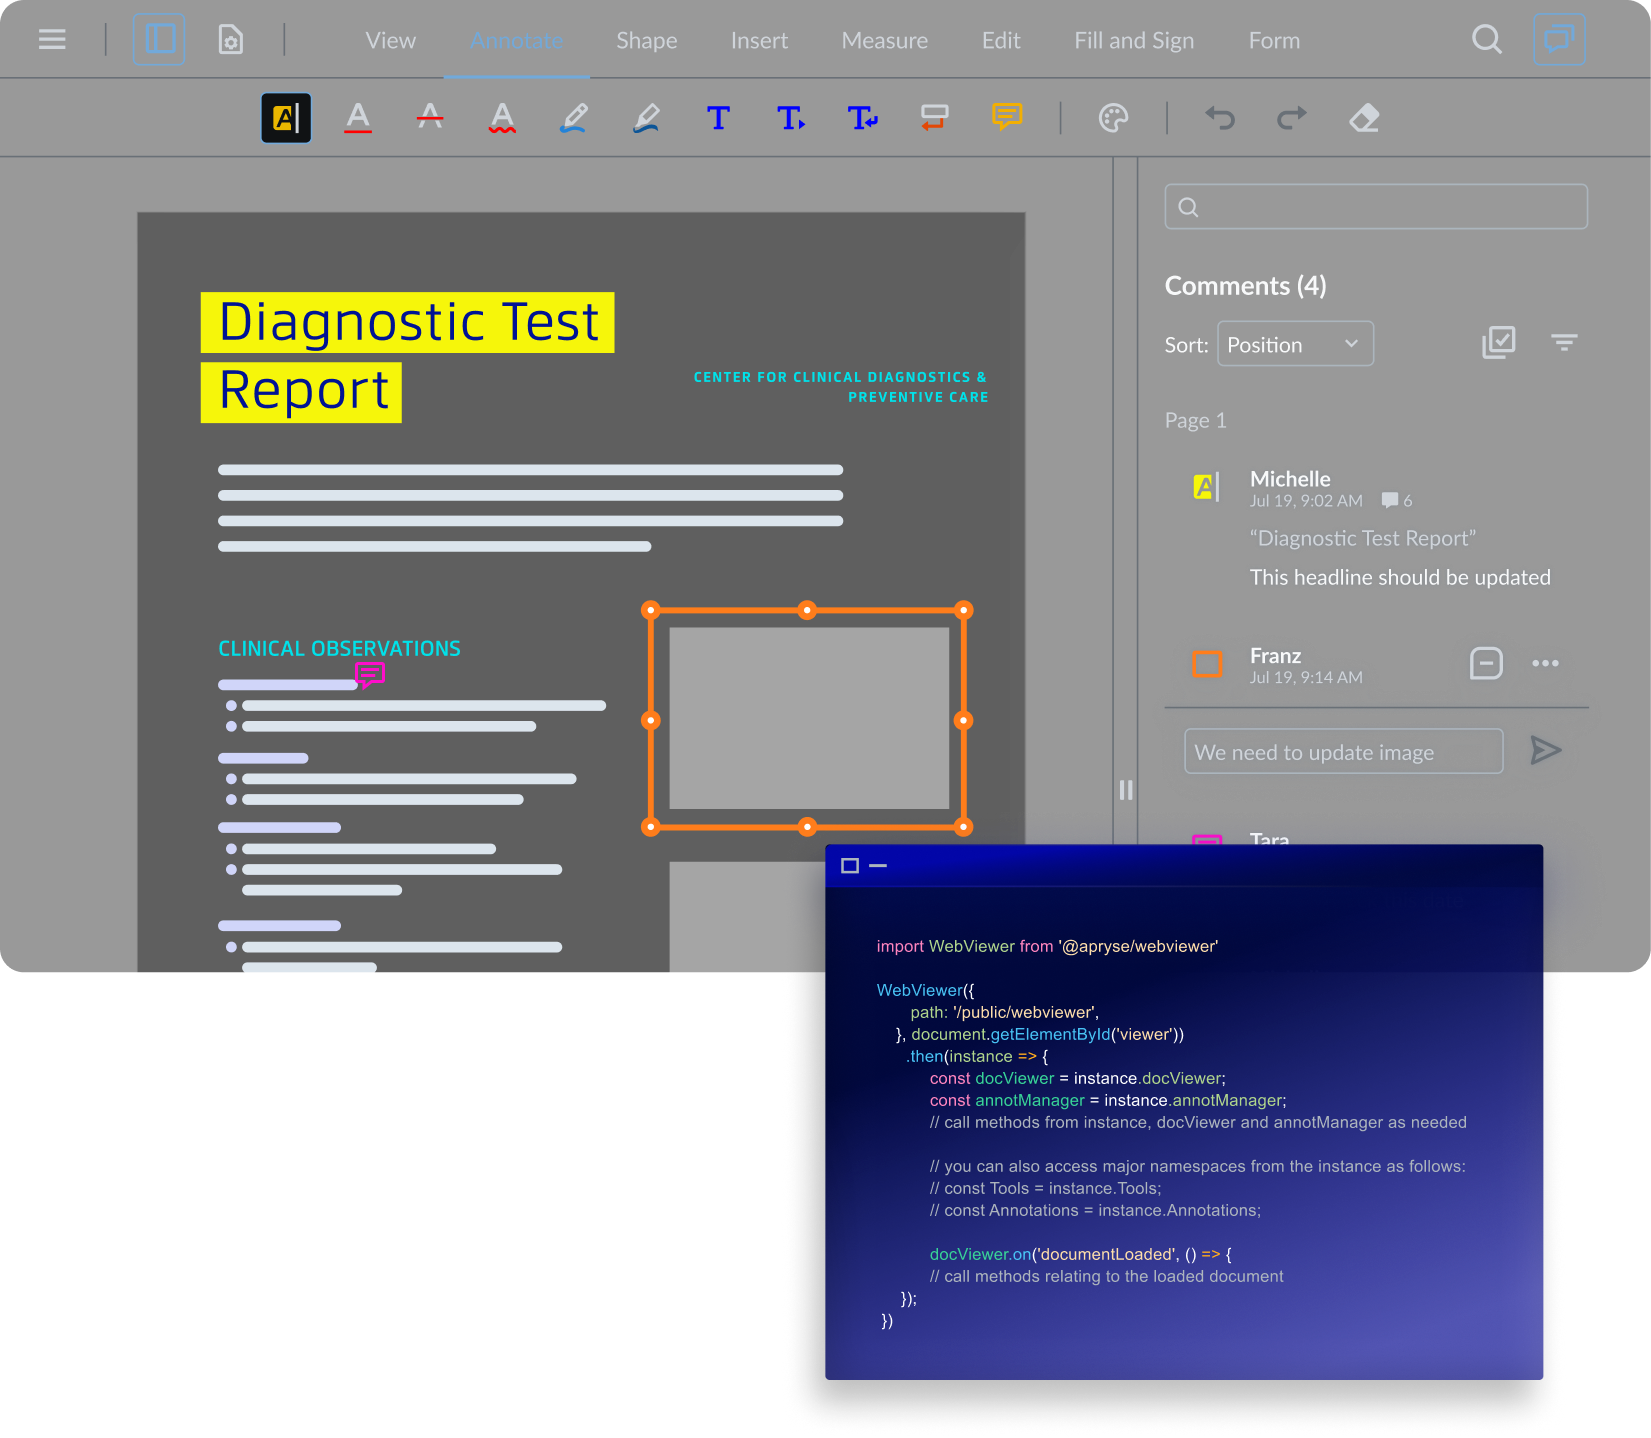Select the mark replace text tool
The image size is (1651, 1438).
click(862, 118)
